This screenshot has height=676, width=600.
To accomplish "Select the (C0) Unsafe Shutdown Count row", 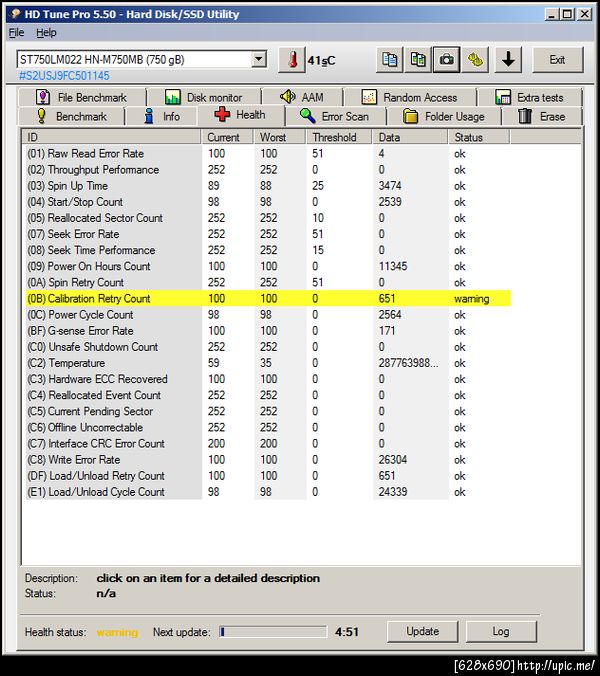I will point(268,347).
